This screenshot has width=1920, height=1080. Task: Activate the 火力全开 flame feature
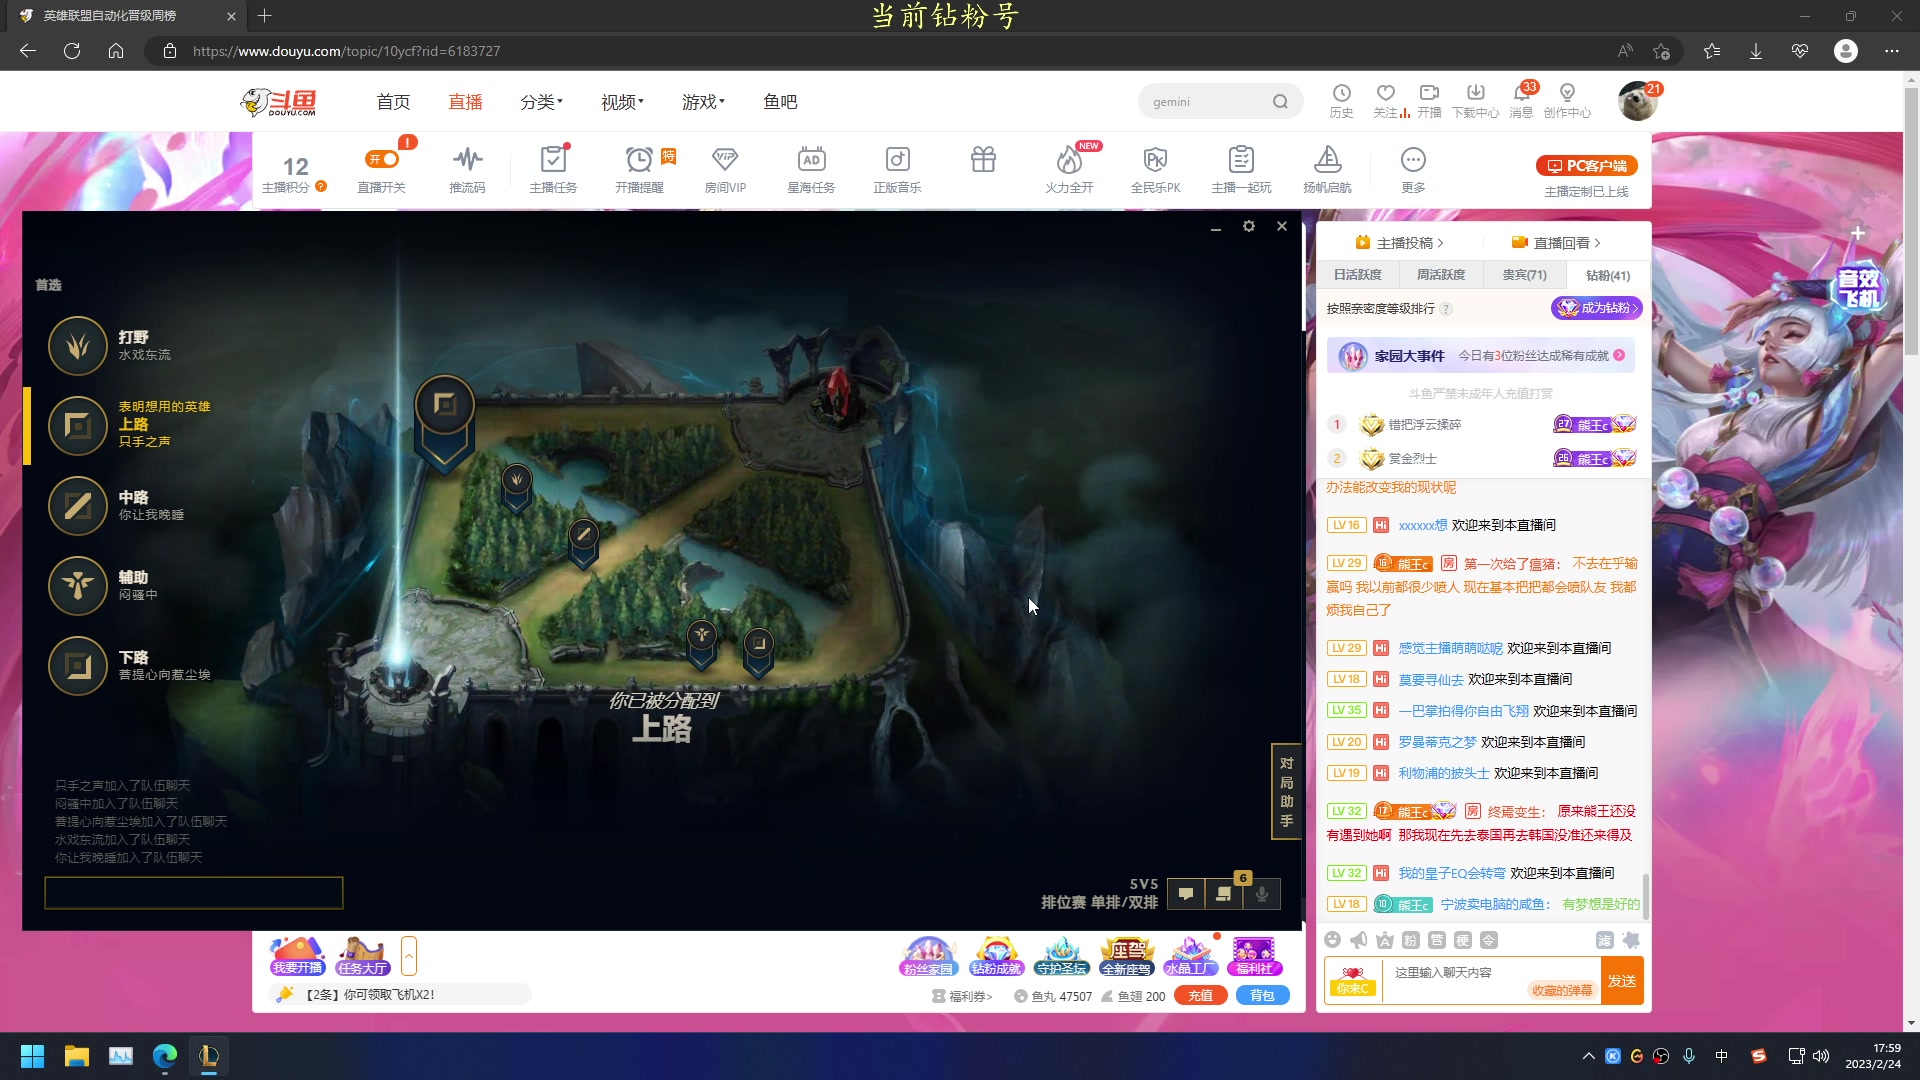click(1068, 168)
